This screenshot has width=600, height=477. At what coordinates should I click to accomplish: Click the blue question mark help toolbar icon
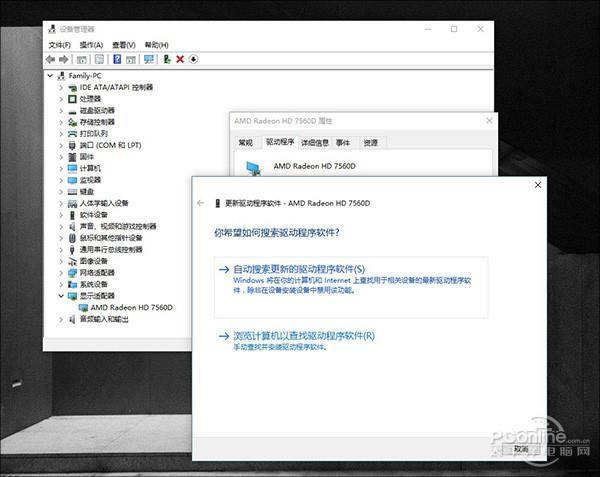click(117, 59)
